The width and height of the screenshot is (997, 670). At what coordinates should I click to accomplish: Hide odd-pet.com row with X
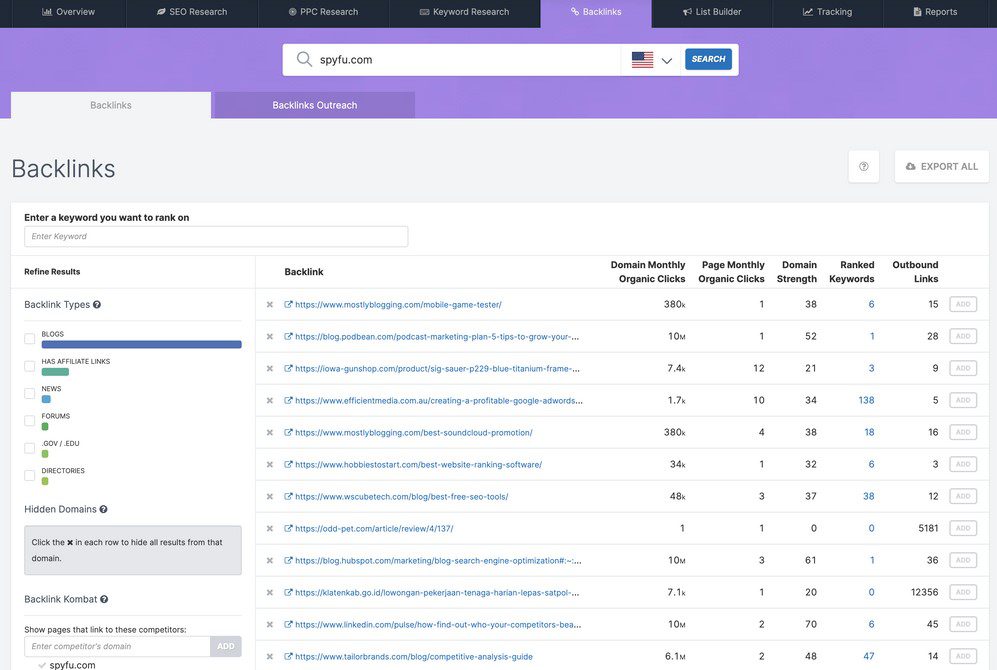(270, 528)
